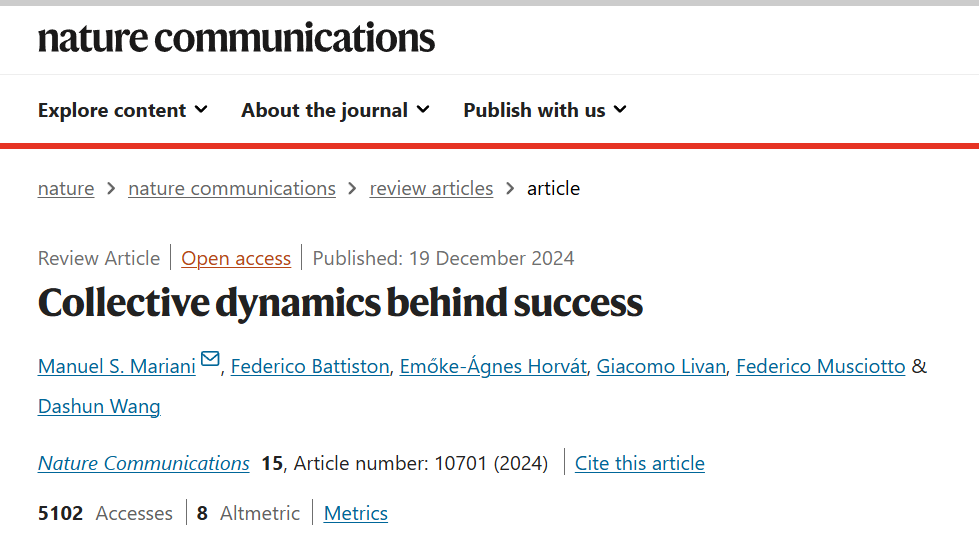Open author Manuel S. Mariani's details
979x551 pixels.
tap(117, 366)
